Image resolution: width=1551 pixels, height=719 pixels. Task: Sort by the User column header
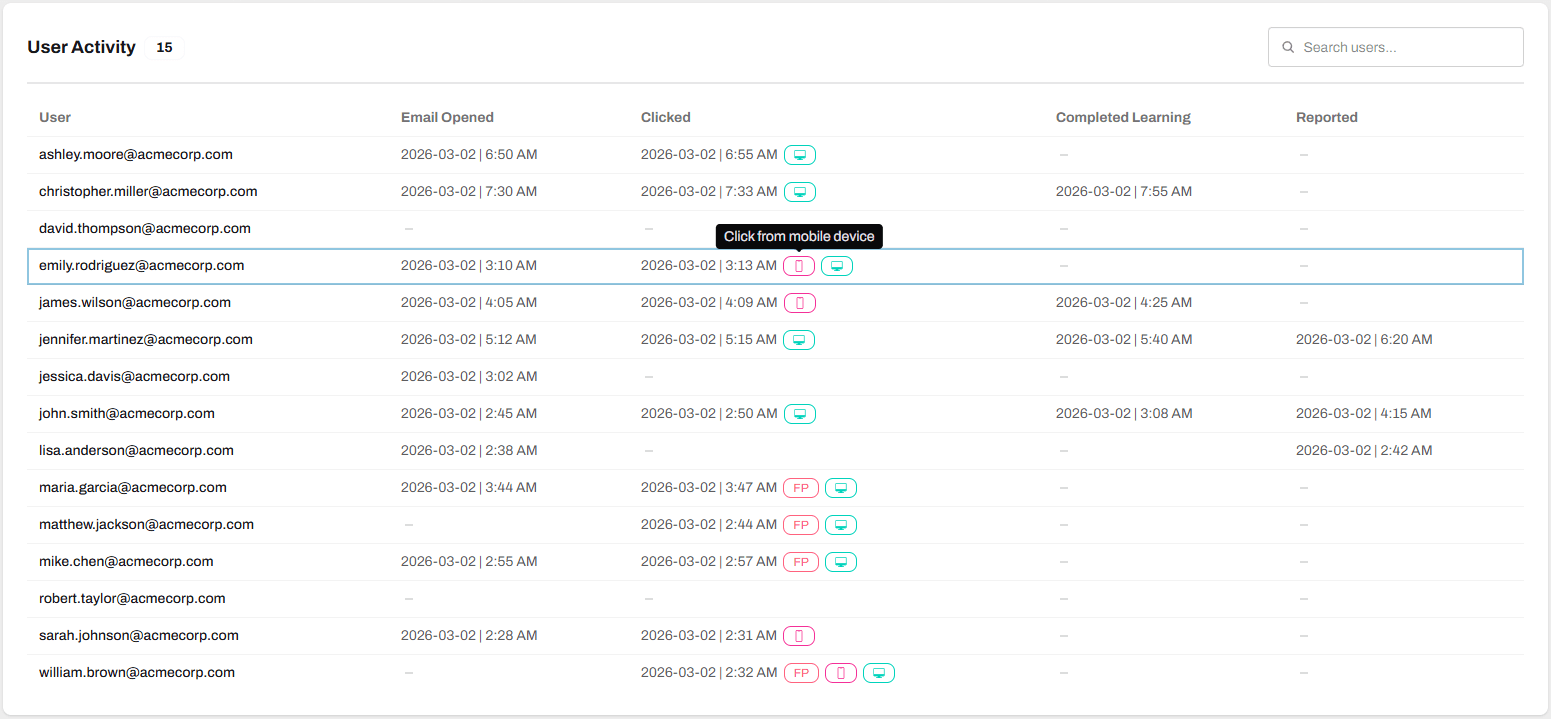pos(54,117)
